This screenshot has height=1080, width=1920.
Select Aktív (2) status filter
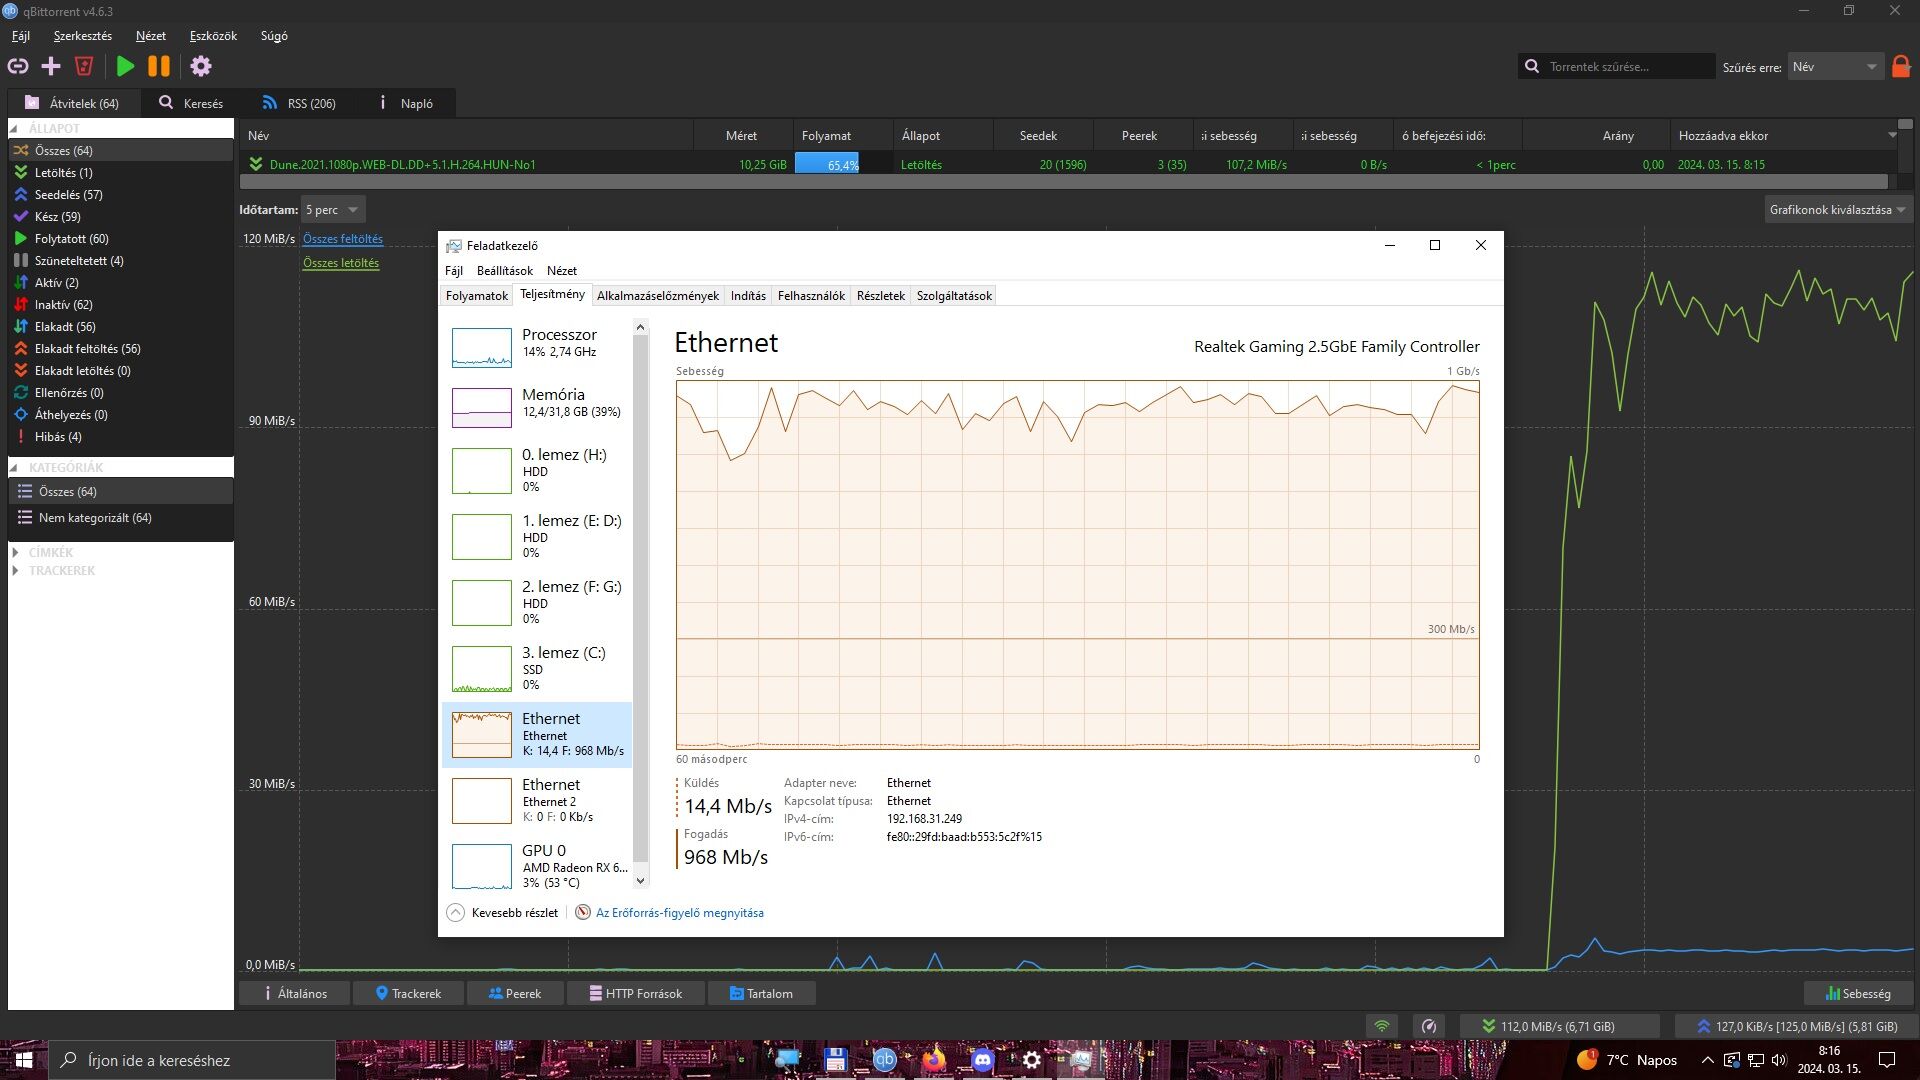tap(120, 283)
